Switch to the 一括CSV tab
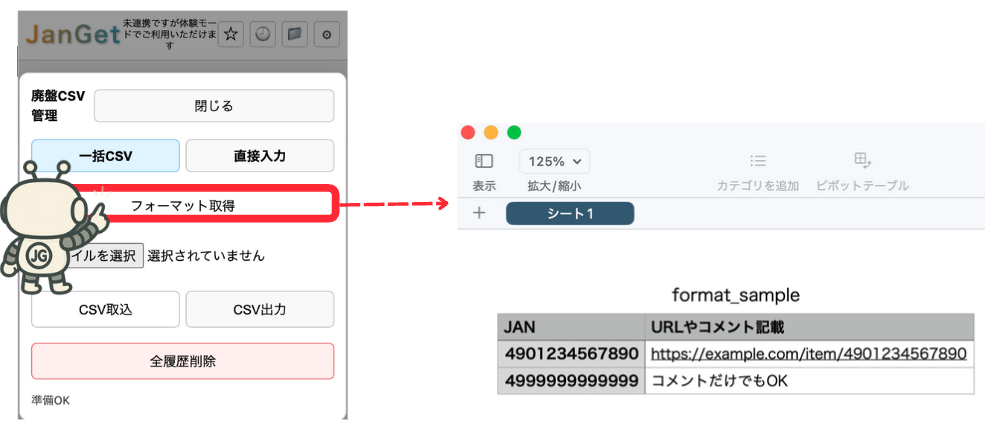This screenshot has width=985, height=424. pyautogui.click(x=106, y=156)
